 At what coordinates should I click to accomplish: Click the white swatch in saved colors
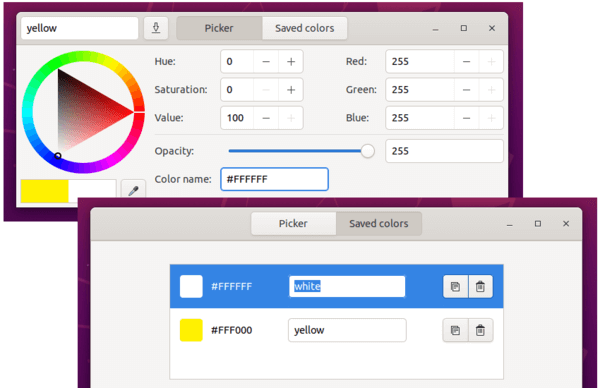tap(191, 286)
